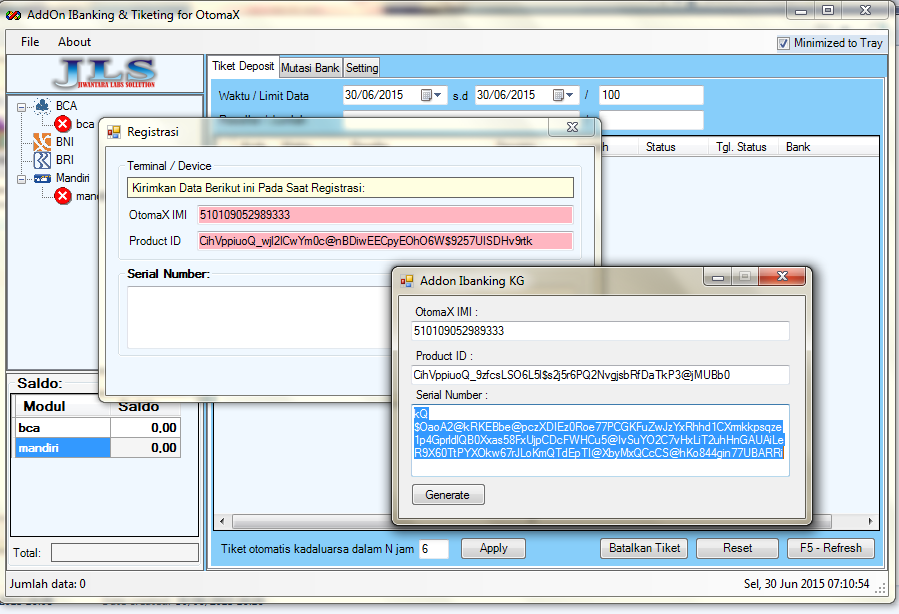The width and height of the screenshot is (899, 614).
Task: Switch to the Setting tab
Action: pos(362,68)
